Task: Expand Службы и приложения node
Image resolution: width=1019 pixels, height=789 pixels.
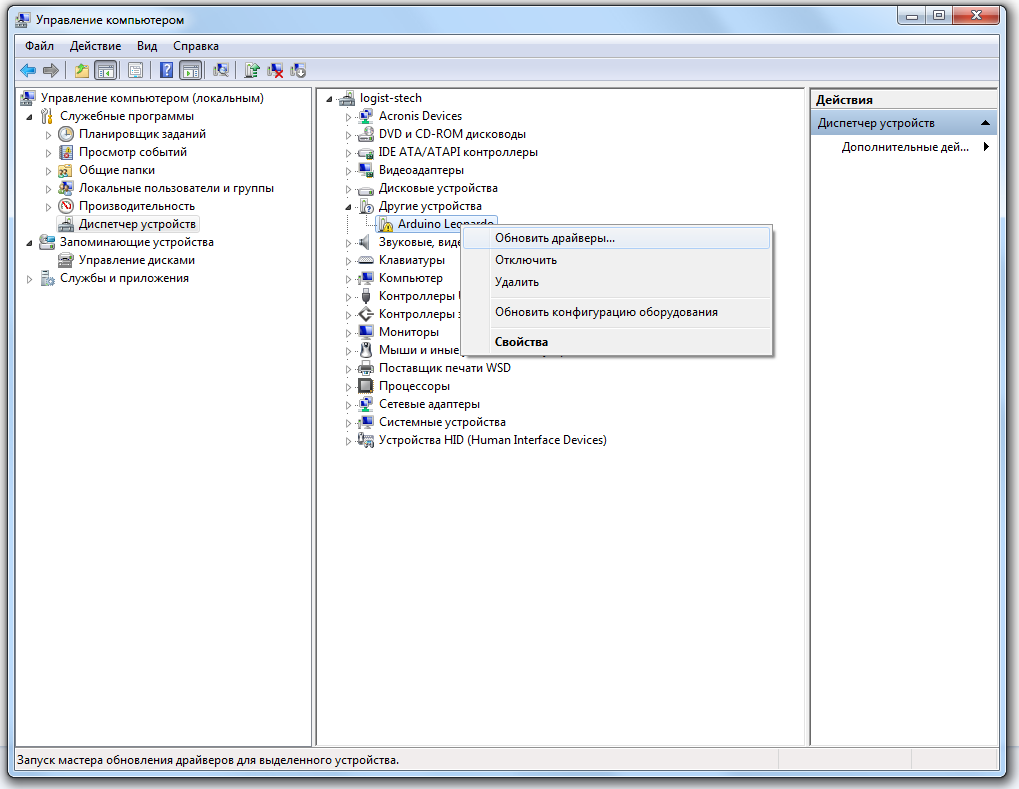Action: [x=30, y=279]
